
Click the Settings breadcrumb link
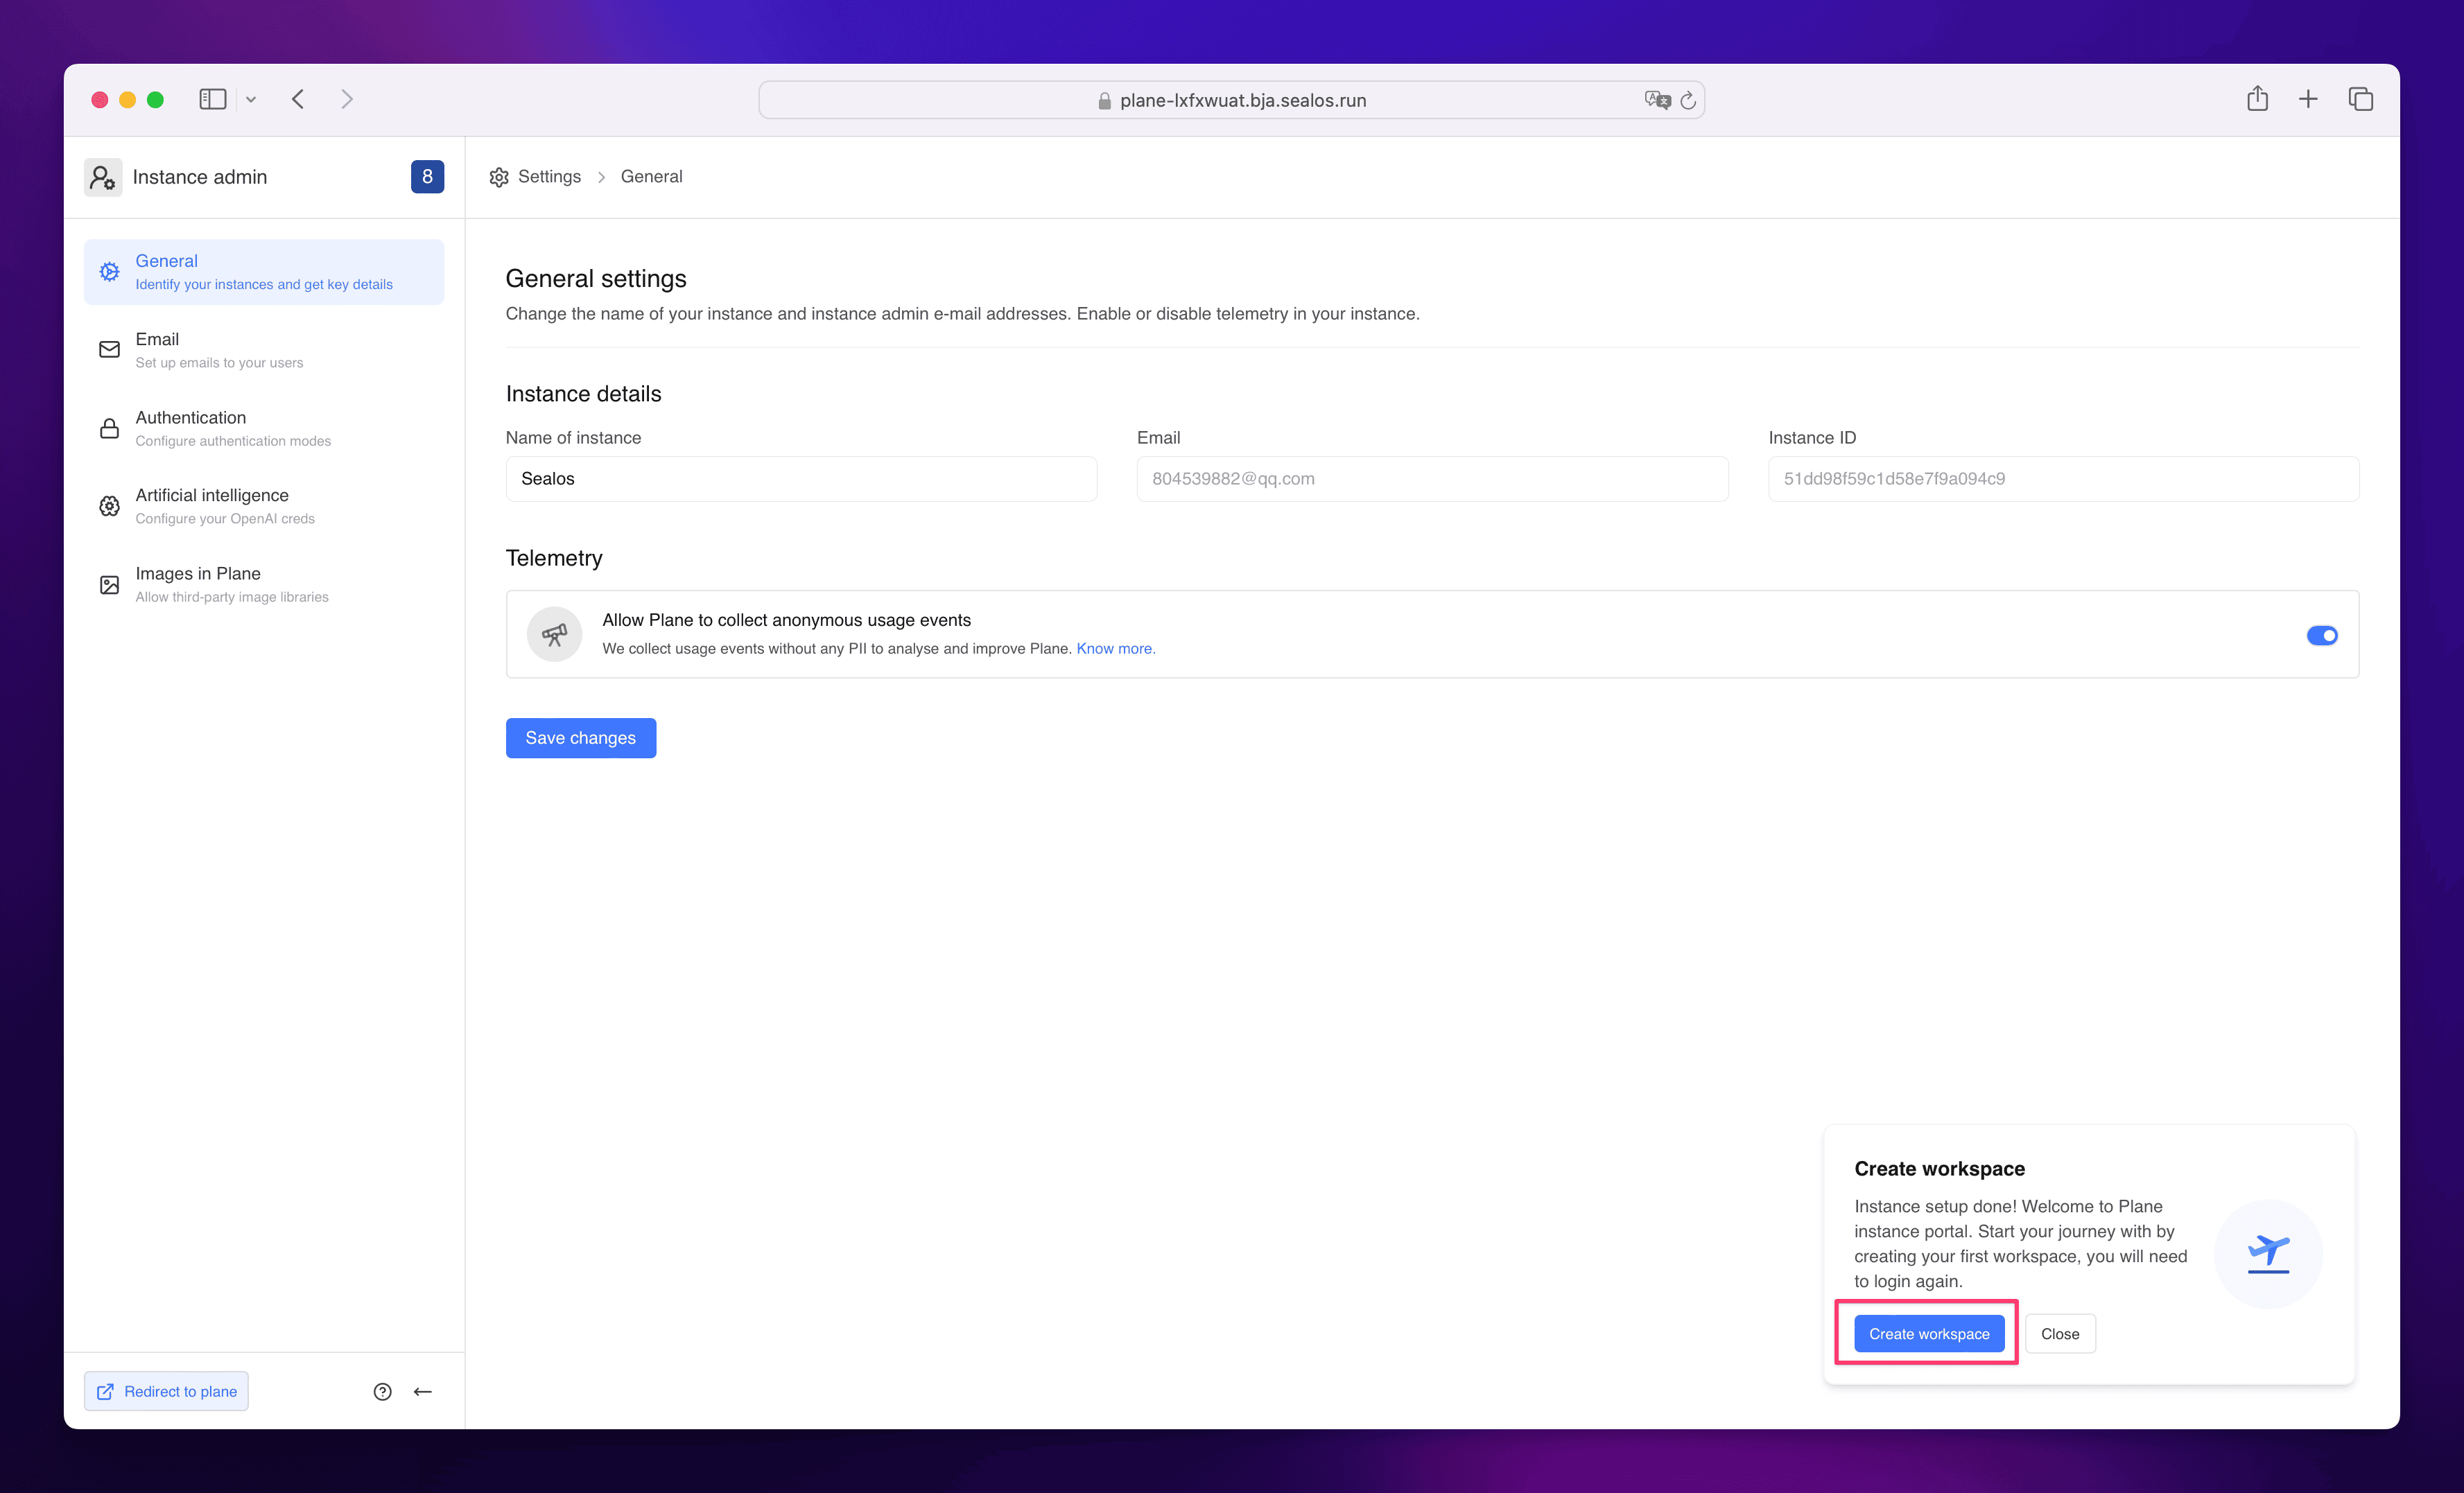[x=549, y=177]
